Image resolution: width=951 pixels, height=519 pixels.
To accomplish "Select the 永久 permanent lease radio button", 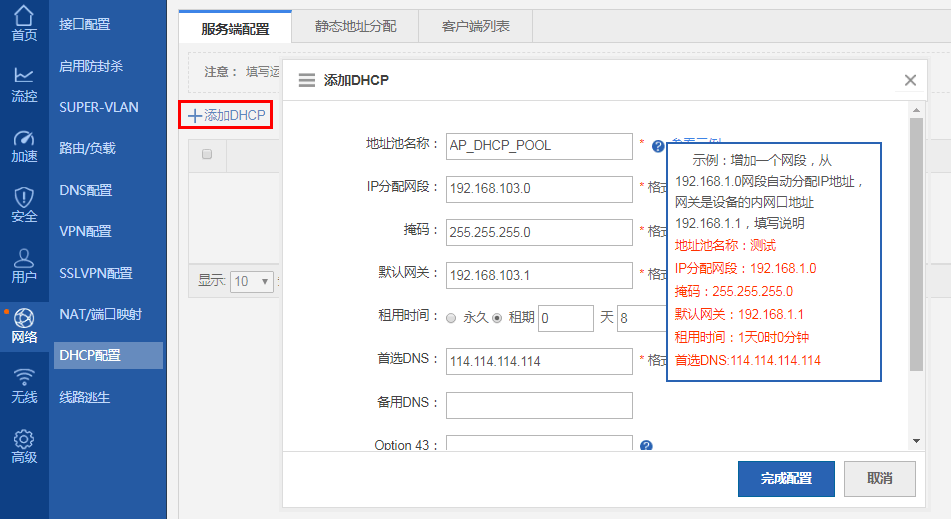I will tap(451, 318).
